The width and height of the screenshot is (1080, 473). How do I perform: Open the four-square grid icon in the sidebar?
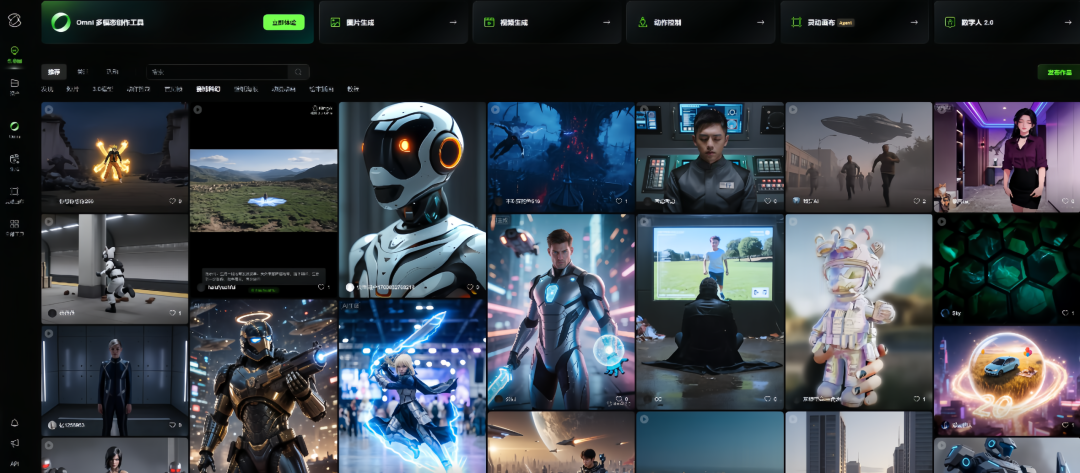click(x=14, y=225)
